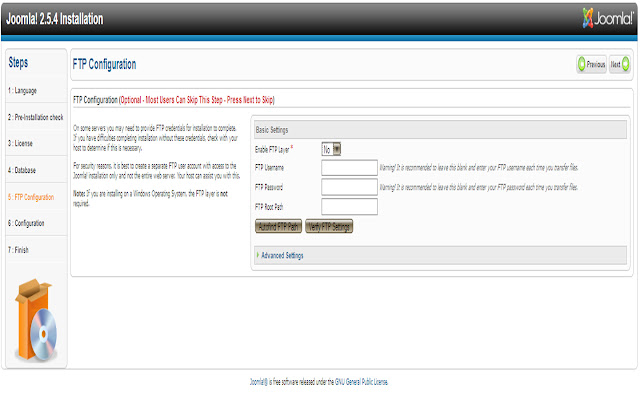Image resolution: width=640 pixels, height=400 pixels.
Task: Go to the Previous installation step
Action: (591, 64)
